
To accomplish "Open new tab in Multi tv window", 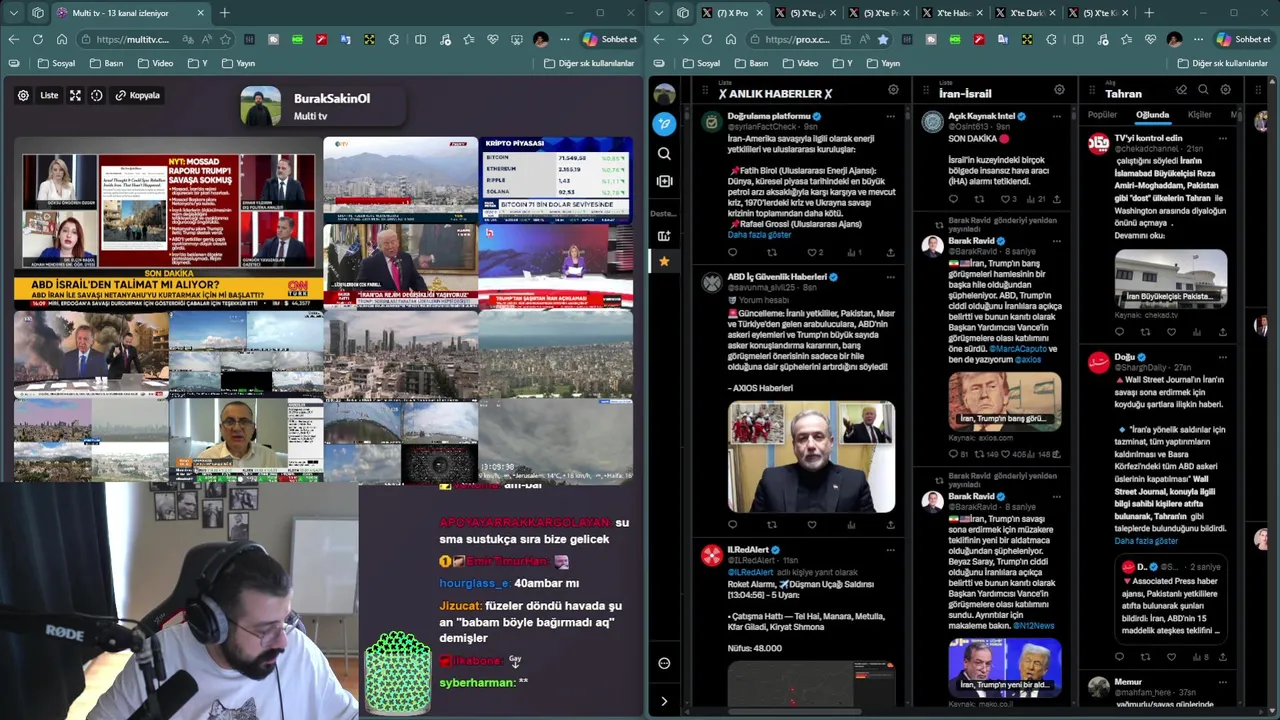I will point(225,13).
